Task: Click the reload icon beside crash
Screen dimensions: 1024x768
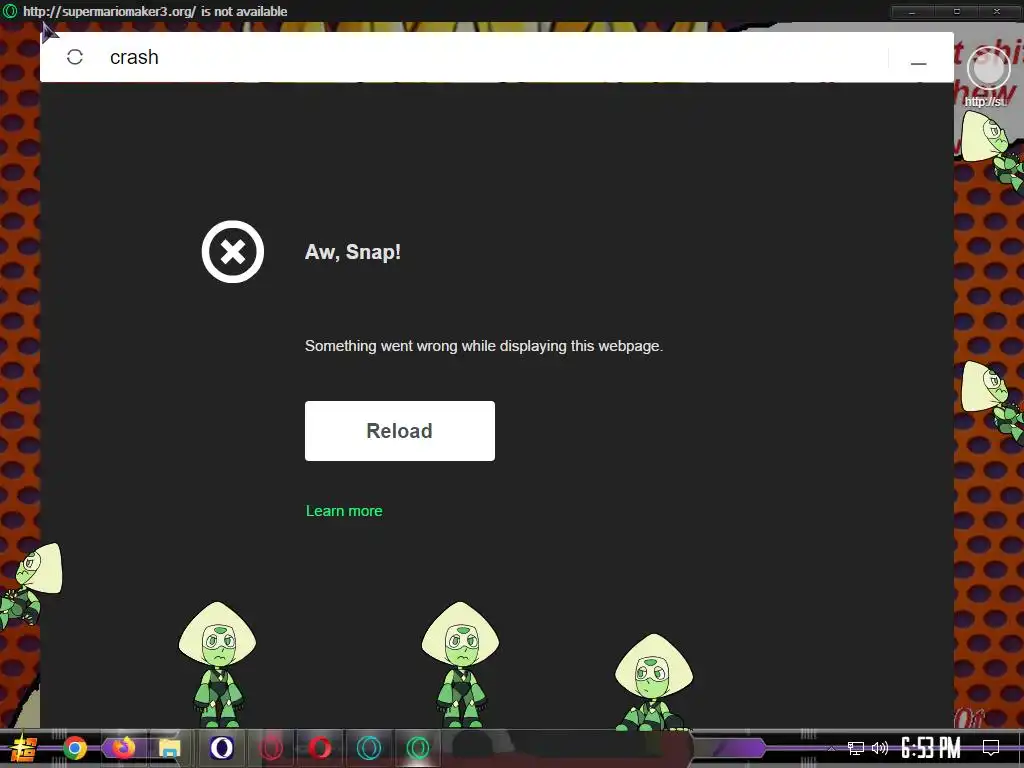Action: click(x=75, y=57)
